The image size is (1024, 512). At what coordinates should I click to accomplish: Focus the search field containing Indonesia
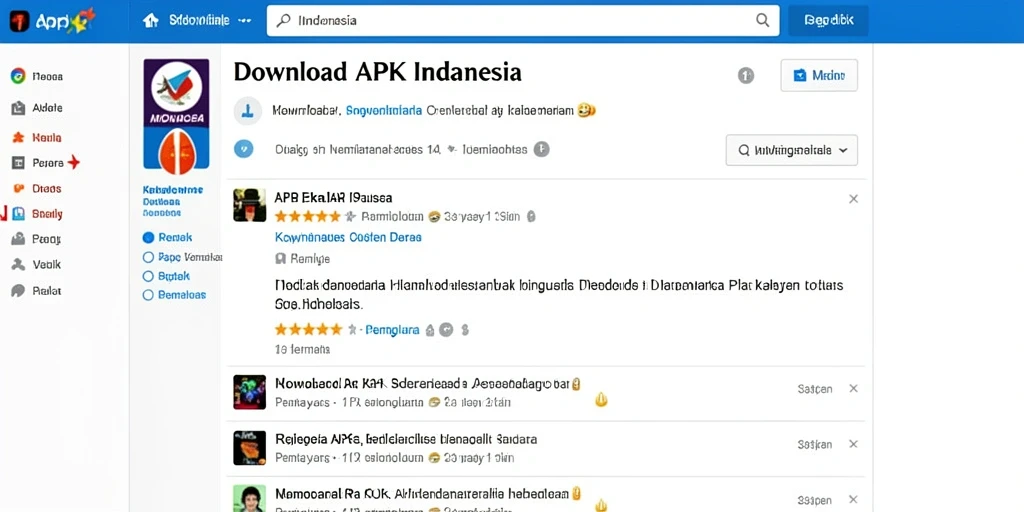[x=522, y=20]
